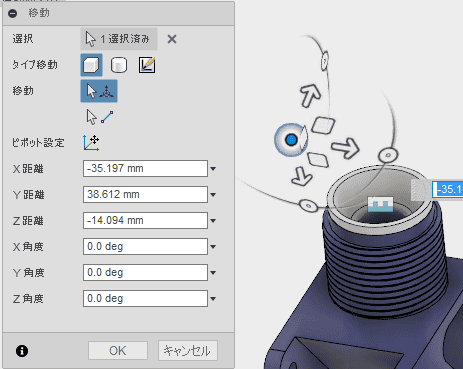
Task: Choose the Point to Point move icon
Action: [99, 117]
